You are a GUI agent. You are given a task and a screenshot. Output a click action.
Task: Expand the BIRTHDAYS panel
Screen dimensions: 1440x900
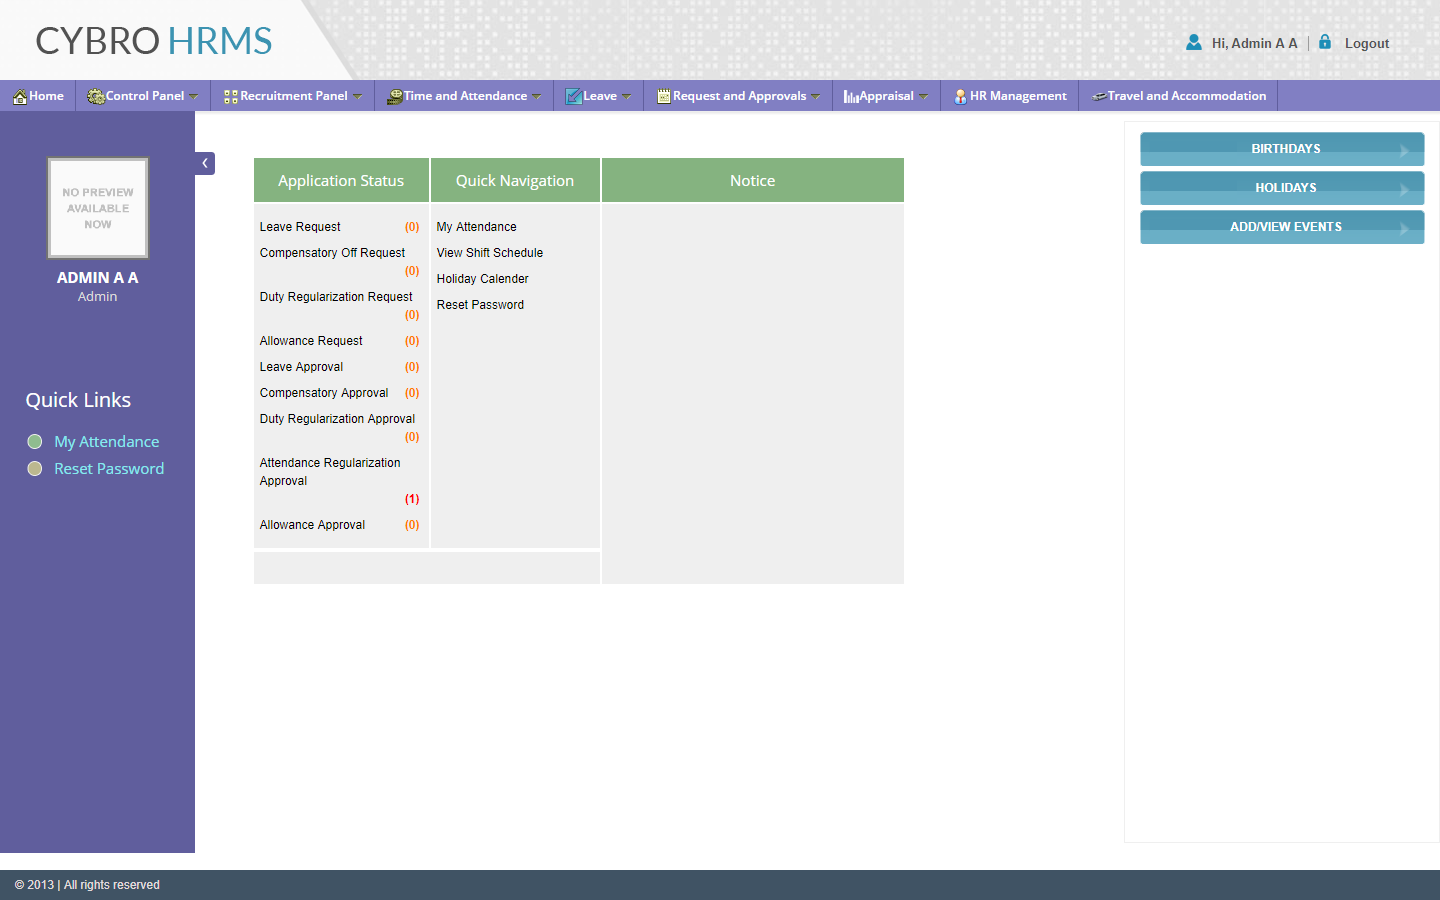(1282, 149)
